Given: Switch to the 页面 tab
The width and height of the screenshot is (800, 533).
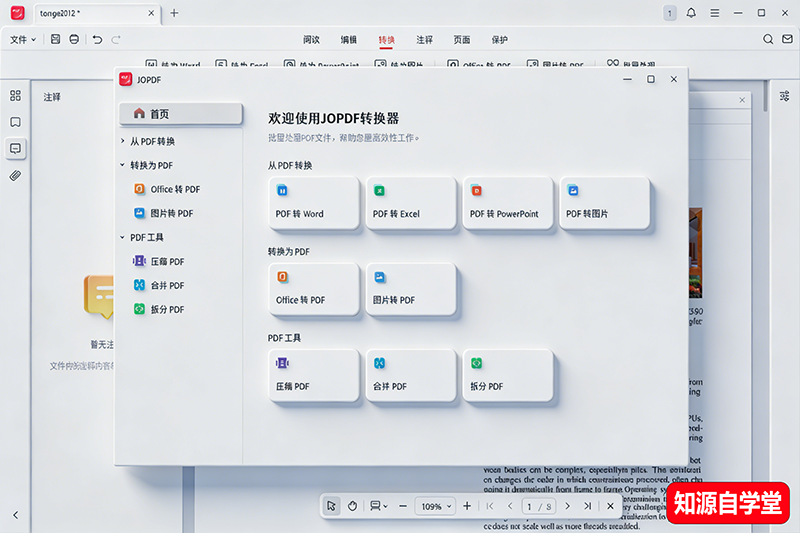Looking at the screenshot, I should 462,39.
